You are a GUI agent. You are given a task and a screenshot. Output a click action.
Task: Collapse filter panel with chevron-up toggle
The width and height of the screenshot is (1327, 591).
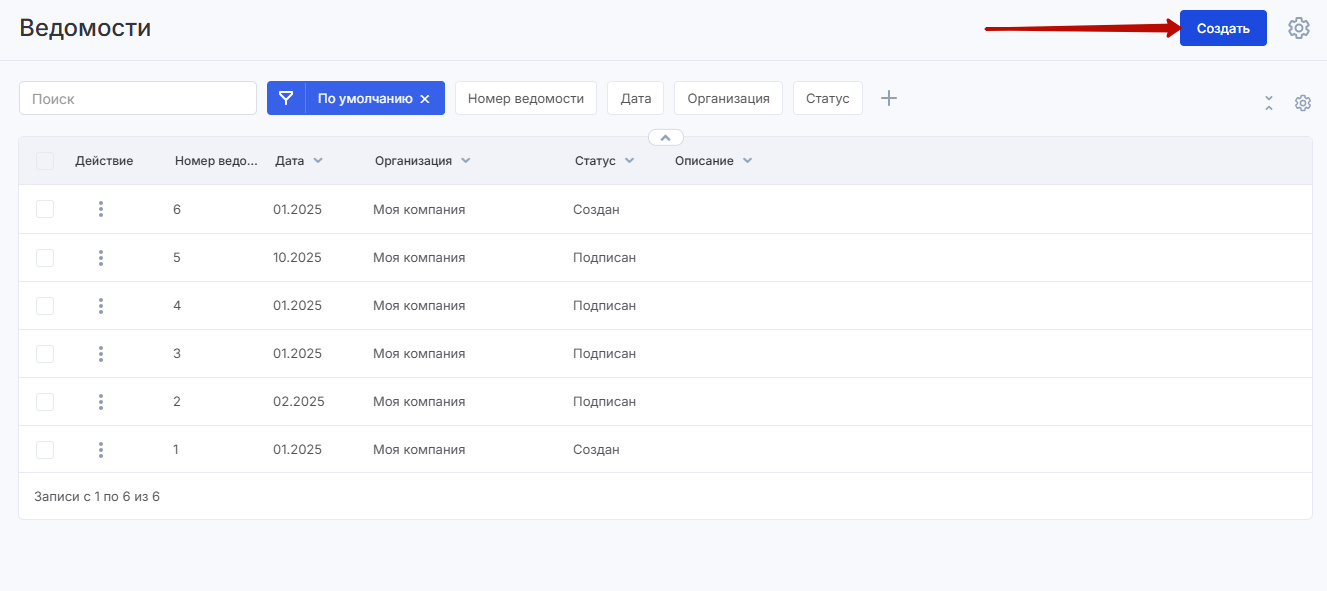click(666, 138)
